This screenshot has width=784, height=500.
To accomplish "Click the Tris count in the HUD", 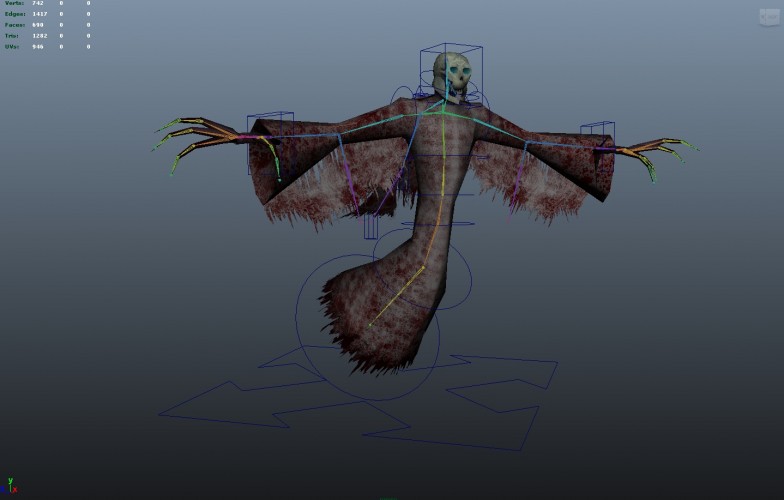I will coord(40,36).
